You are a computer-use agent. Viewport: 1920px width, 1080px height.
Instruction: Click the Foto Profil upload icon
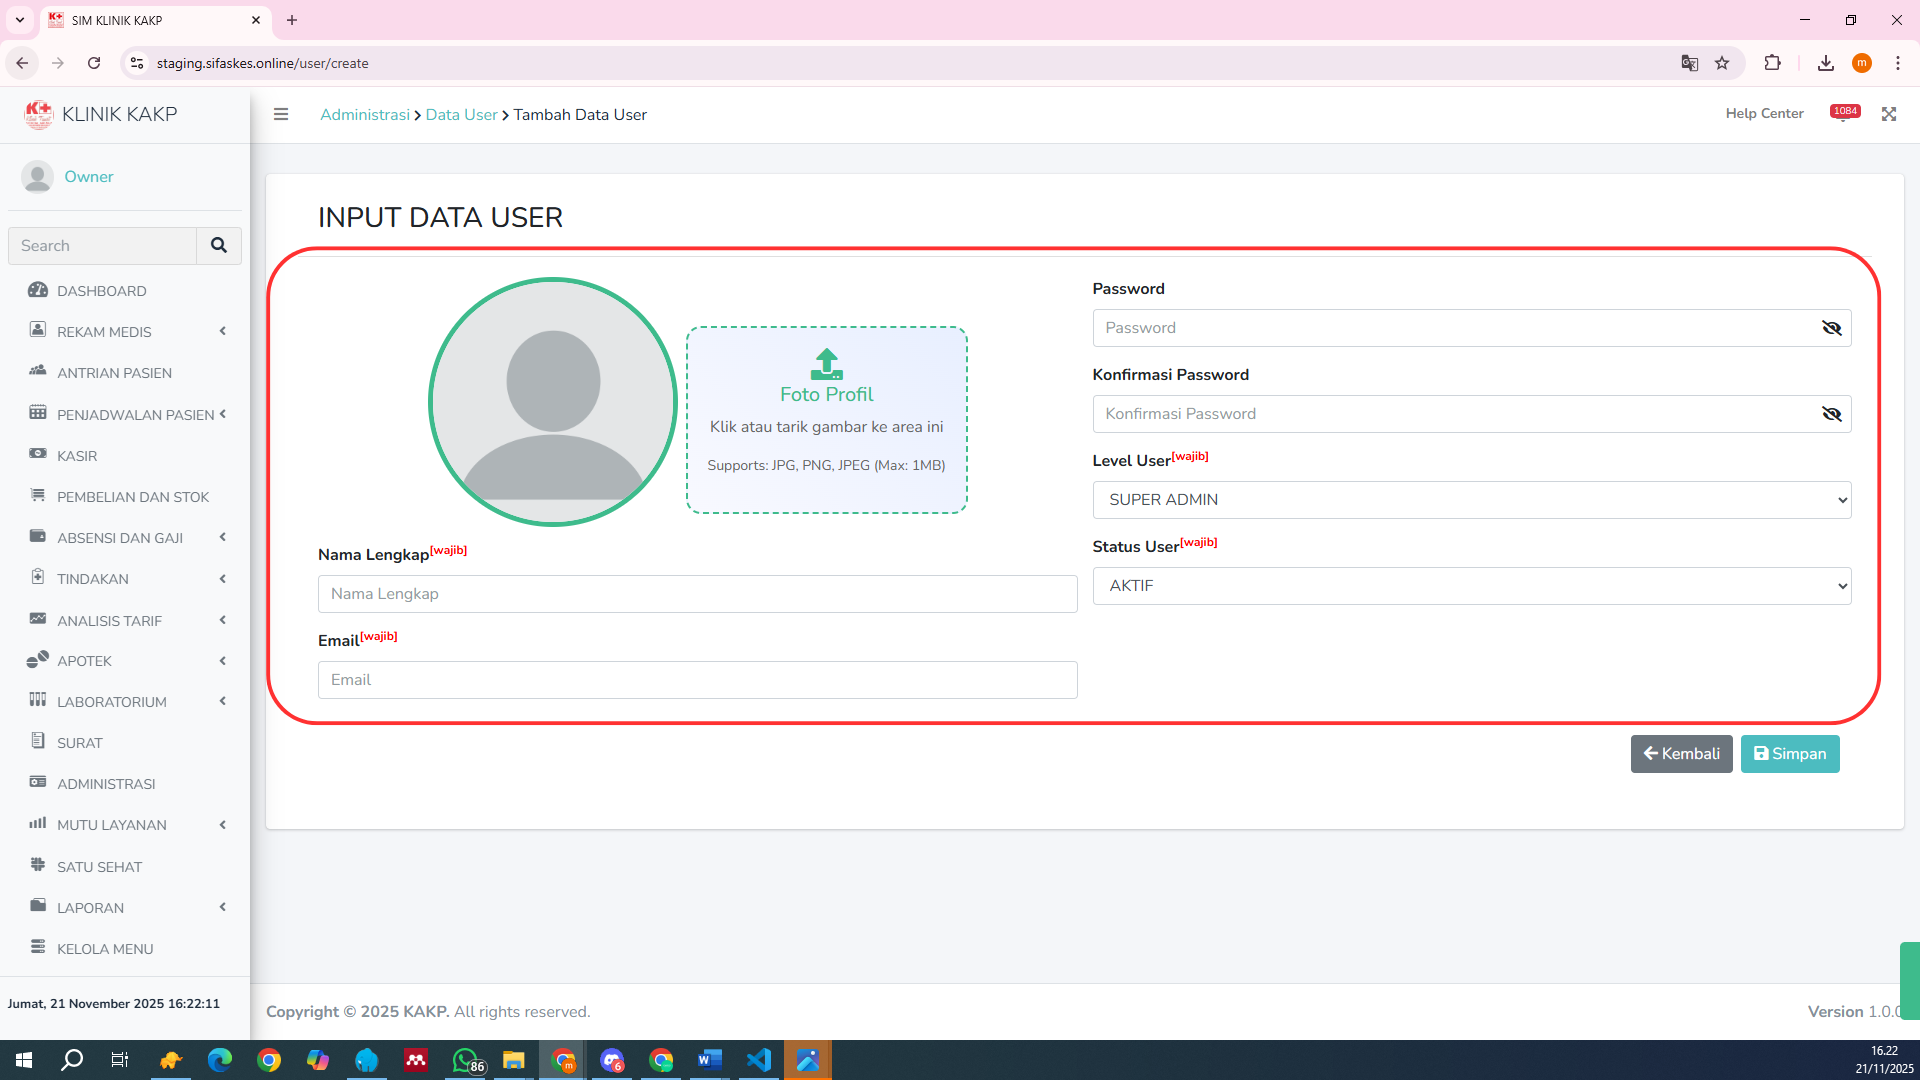(826, 364)
